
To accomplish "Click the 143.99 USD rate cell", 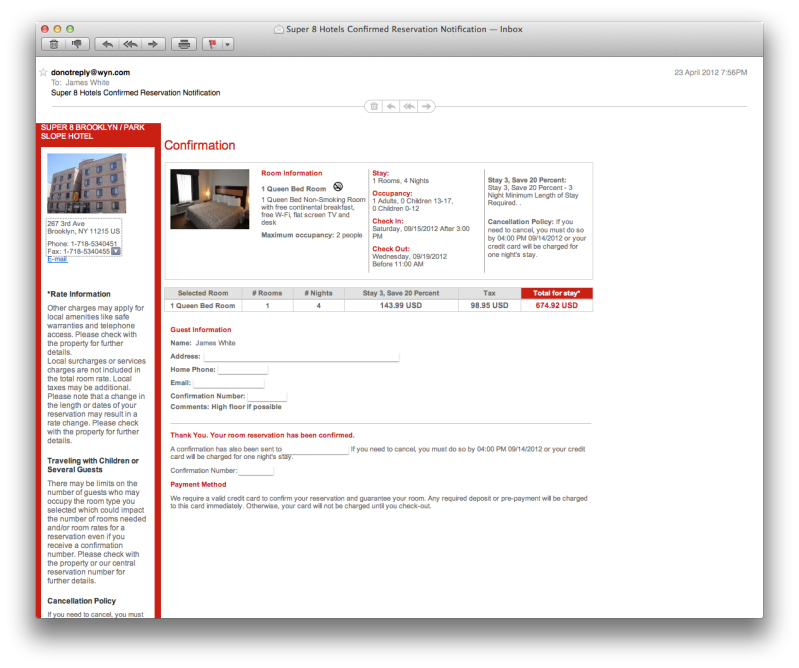I will [x=401, y=305].
